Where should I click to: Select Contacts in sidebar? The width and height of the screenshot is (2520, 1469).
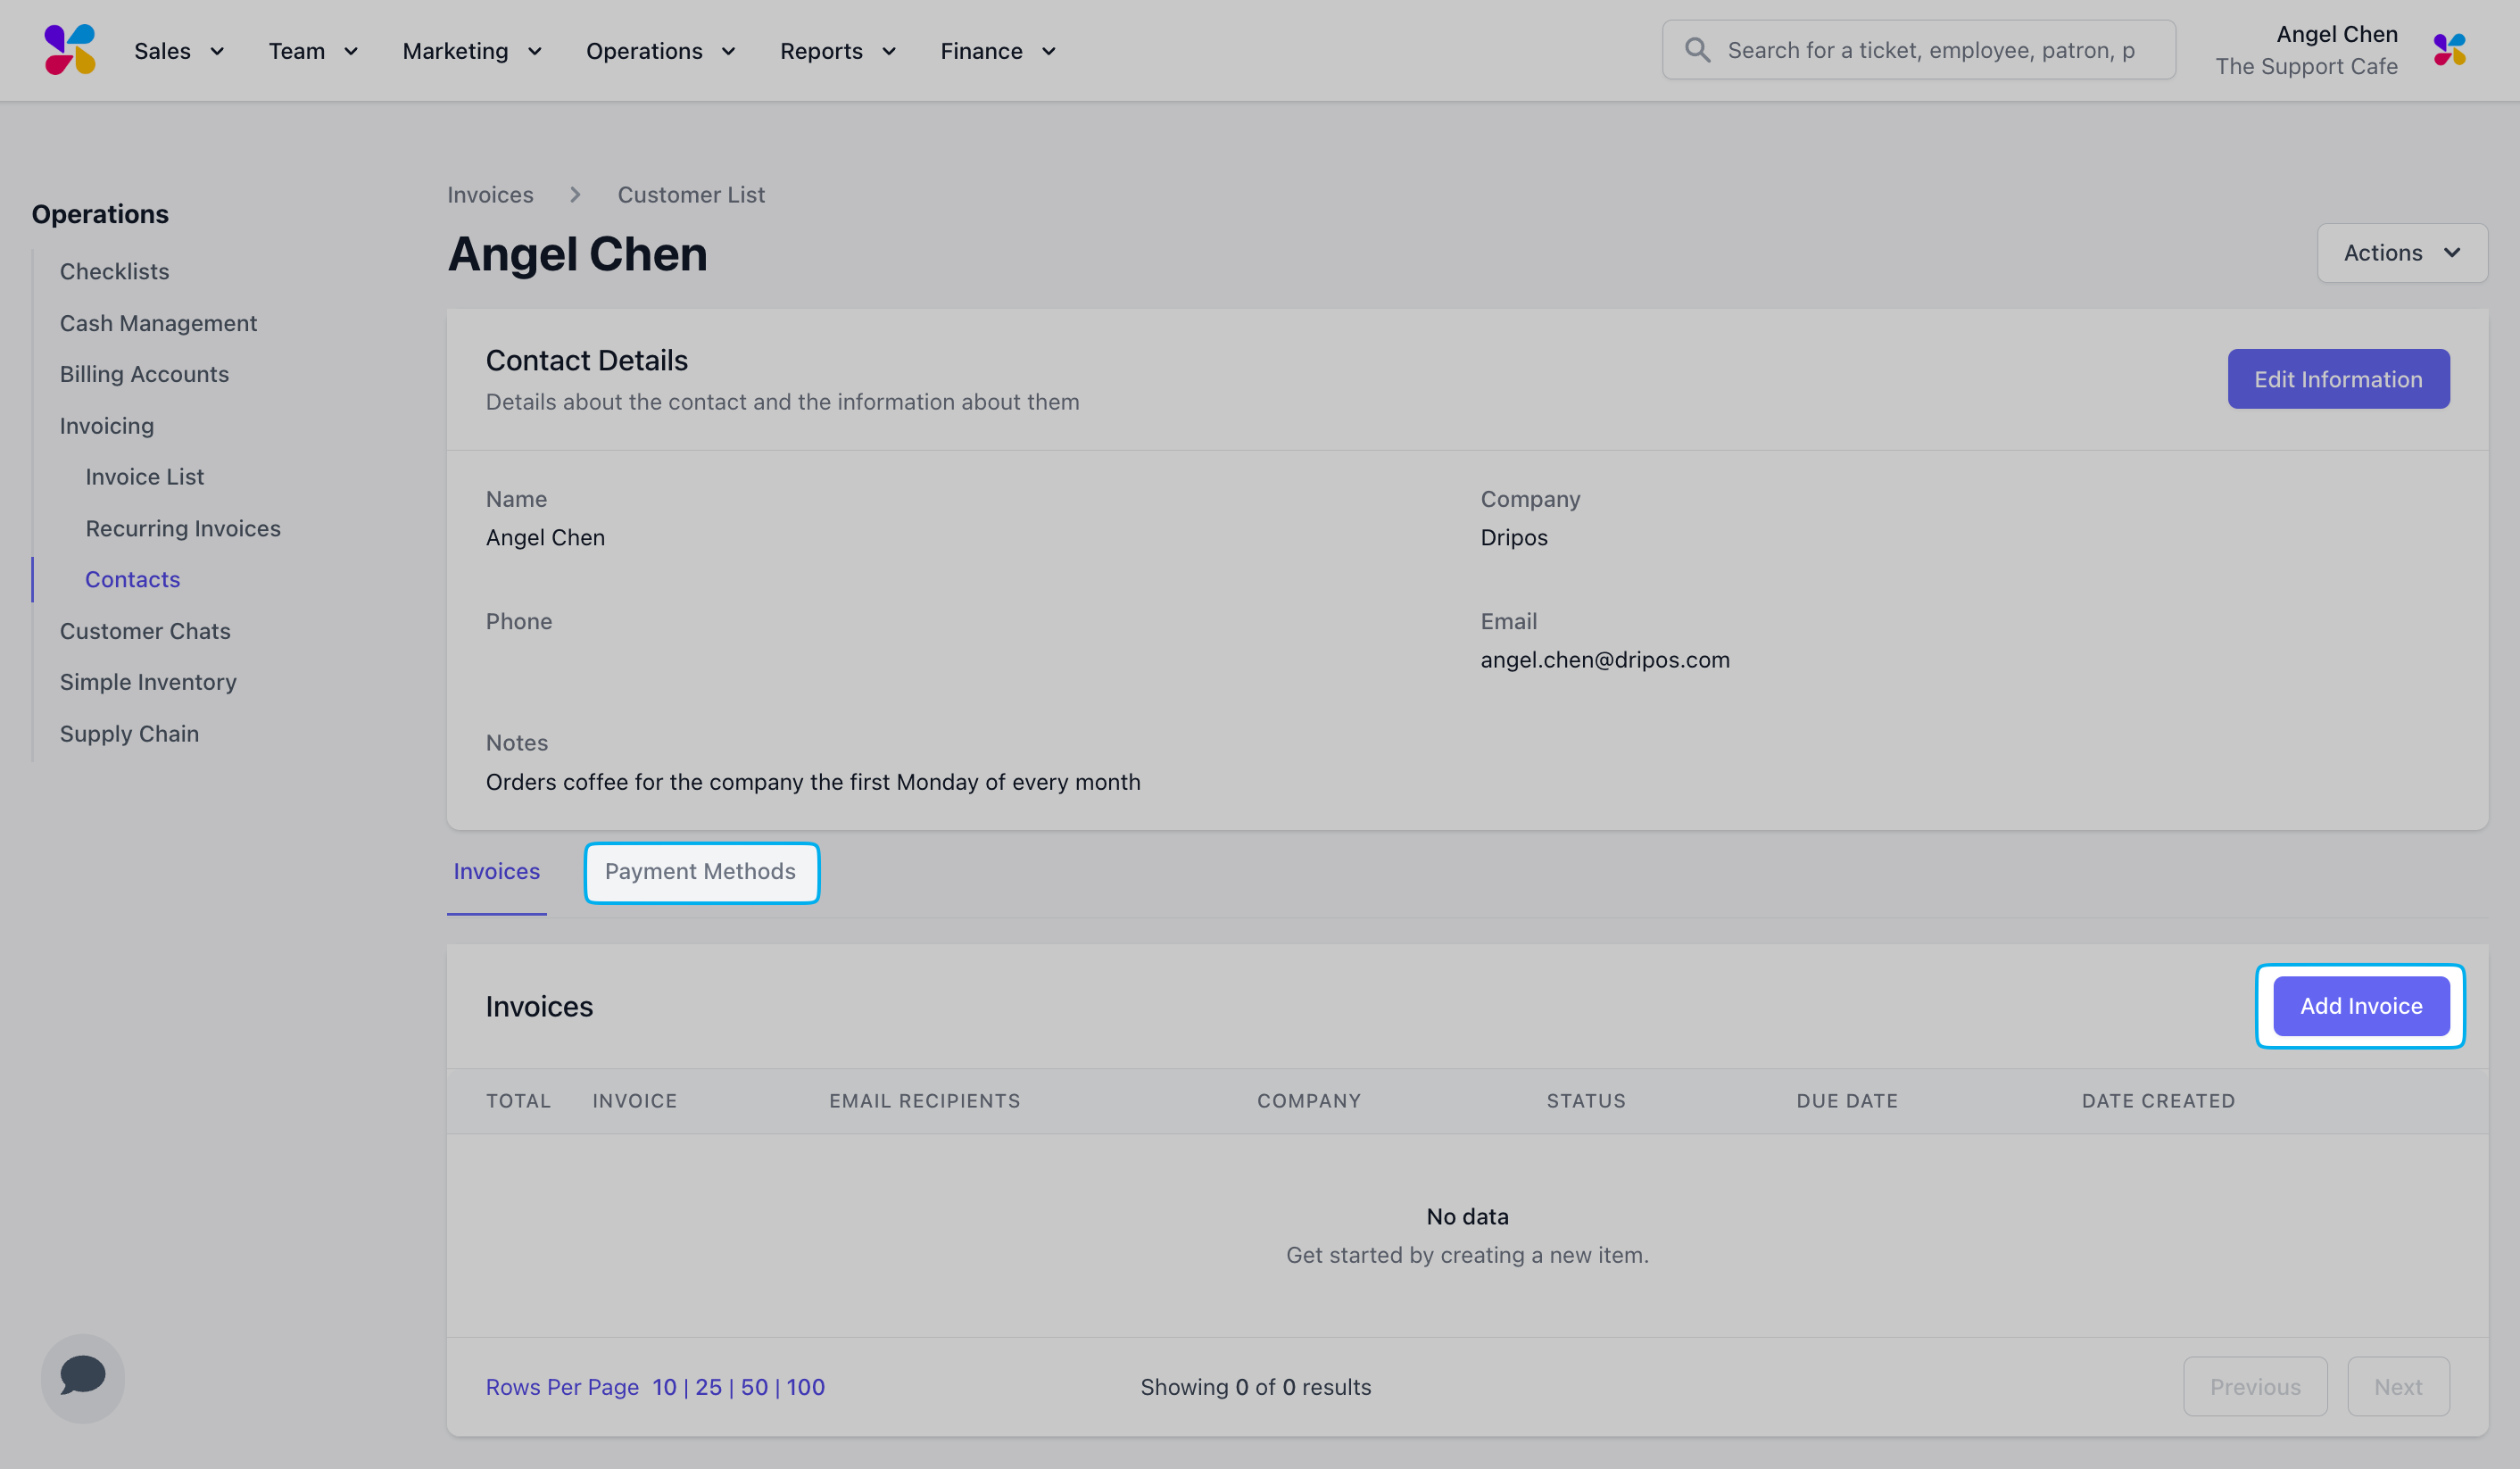point(133,579)
